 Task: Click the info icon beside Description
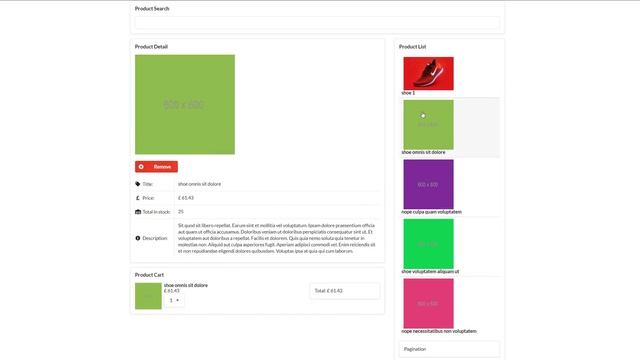(x=138, y=238)
